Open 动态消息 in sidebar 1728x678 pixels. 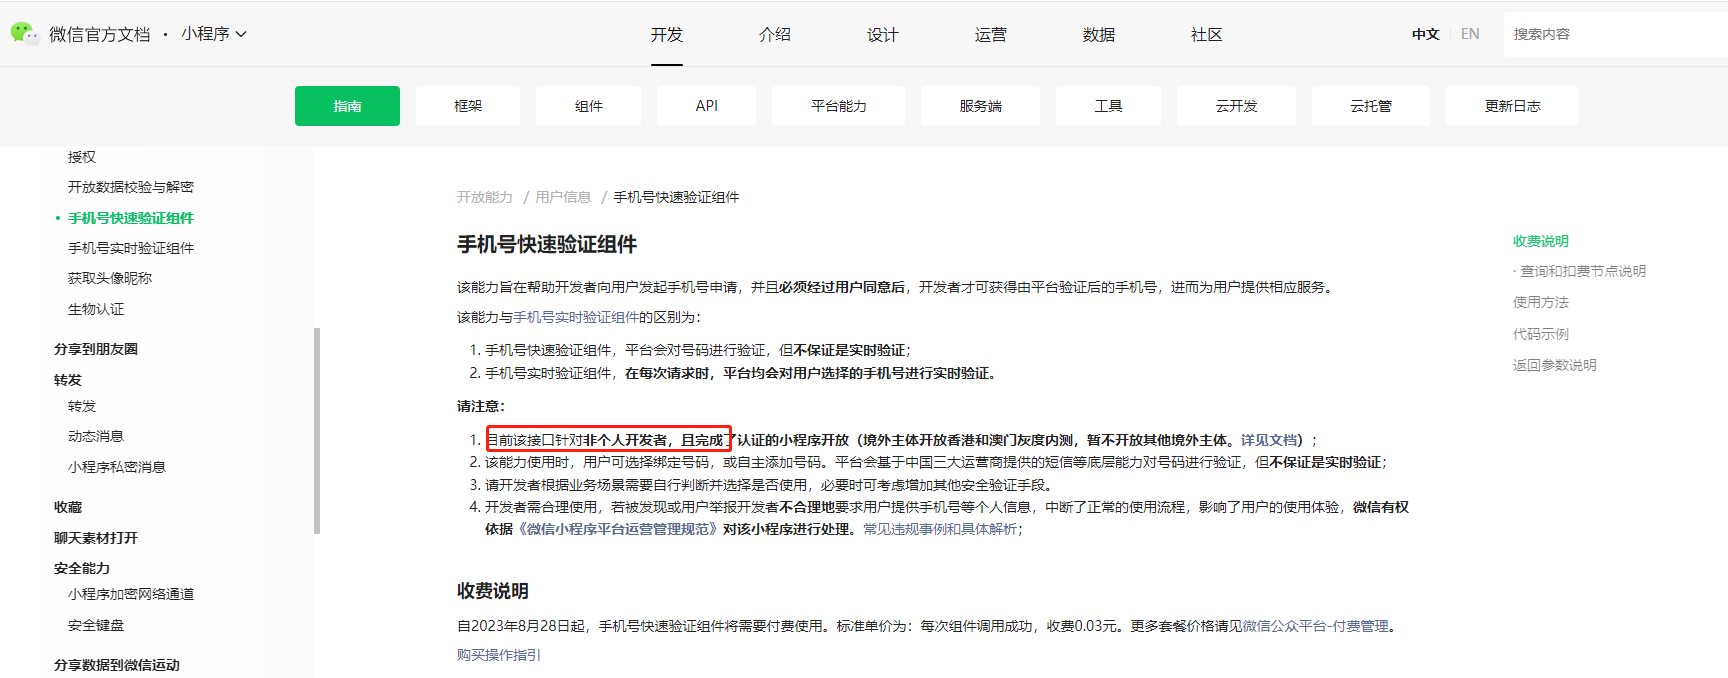tap(96, 436)
